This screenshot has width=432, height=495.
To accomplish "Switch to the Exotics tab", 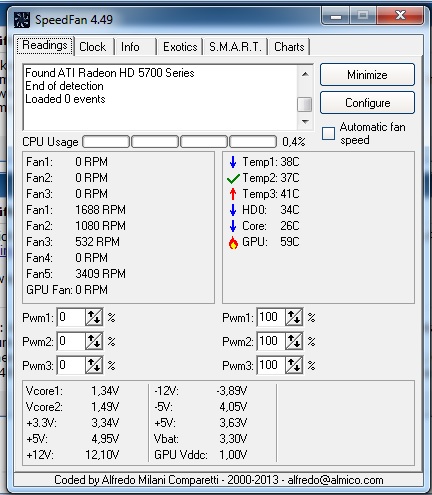I will (180, 47).
